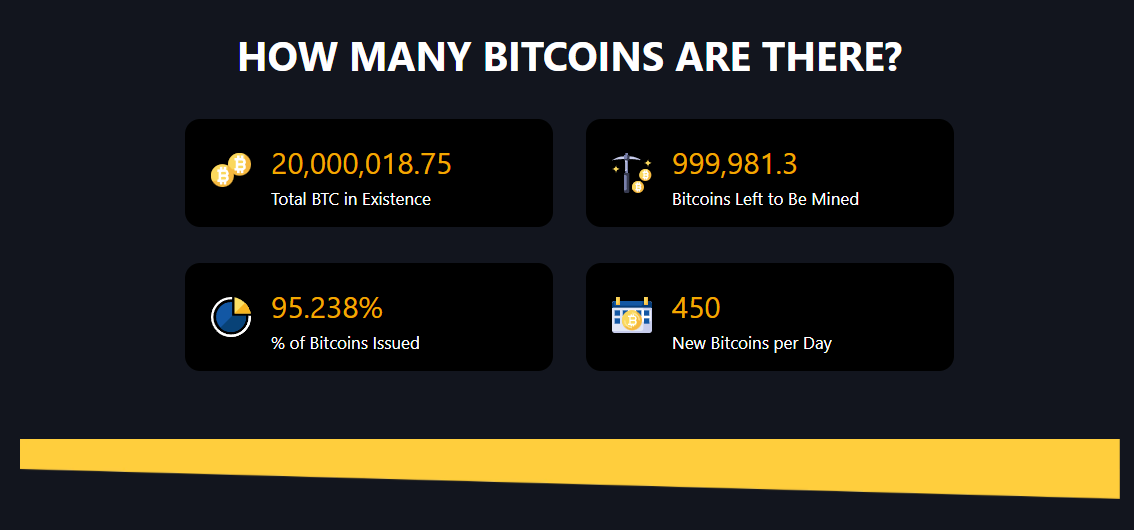
Task: Click the pie chart icon
Action: [231, 316]
